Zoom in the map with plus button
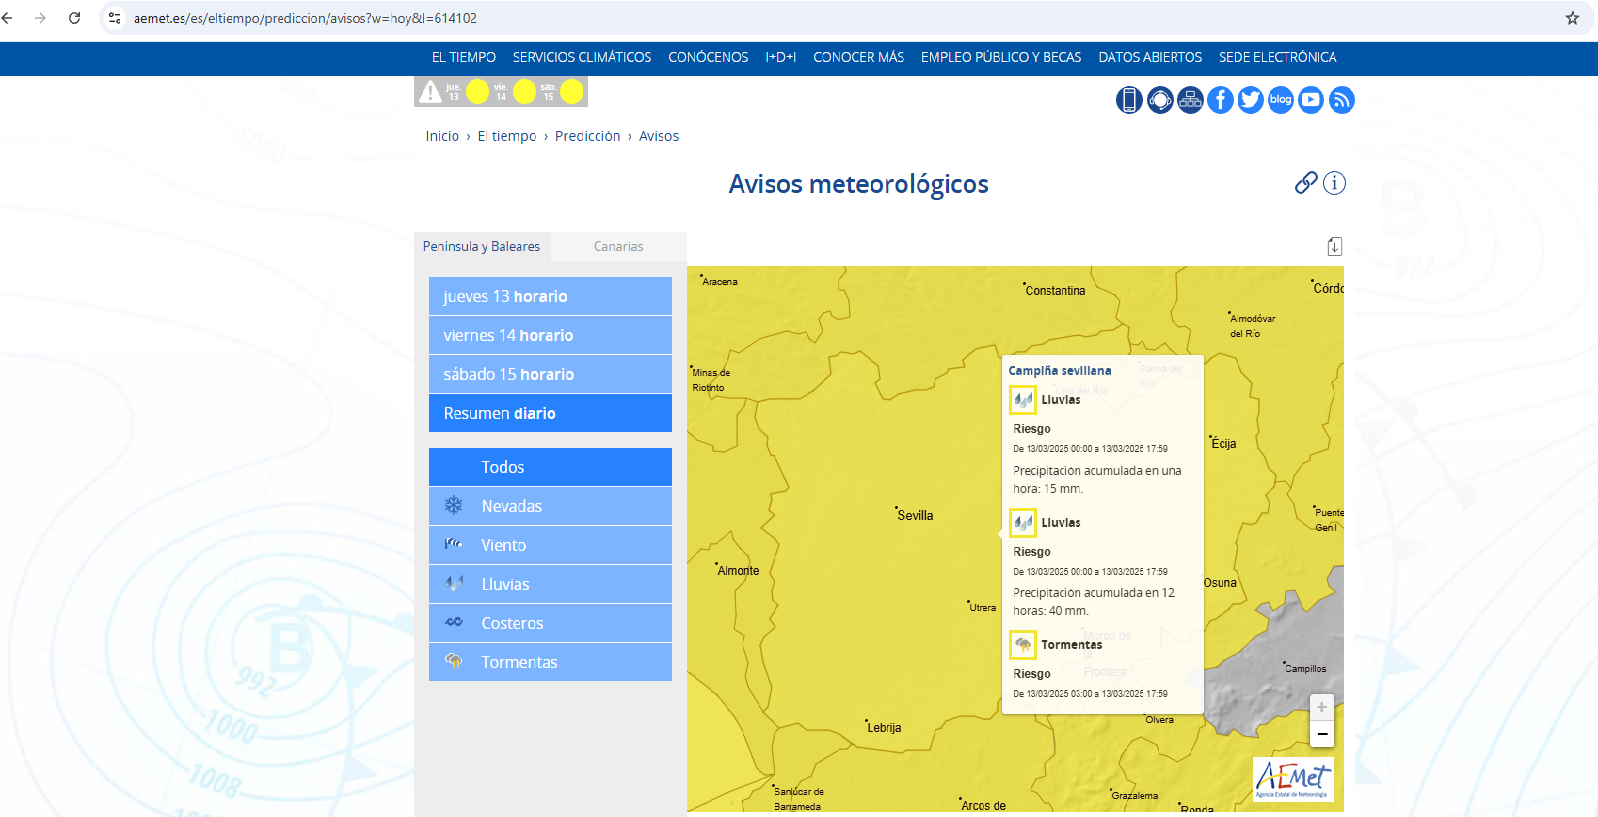The height and width of the screenshot is (817, 1598). click(x=1321, y=707)
